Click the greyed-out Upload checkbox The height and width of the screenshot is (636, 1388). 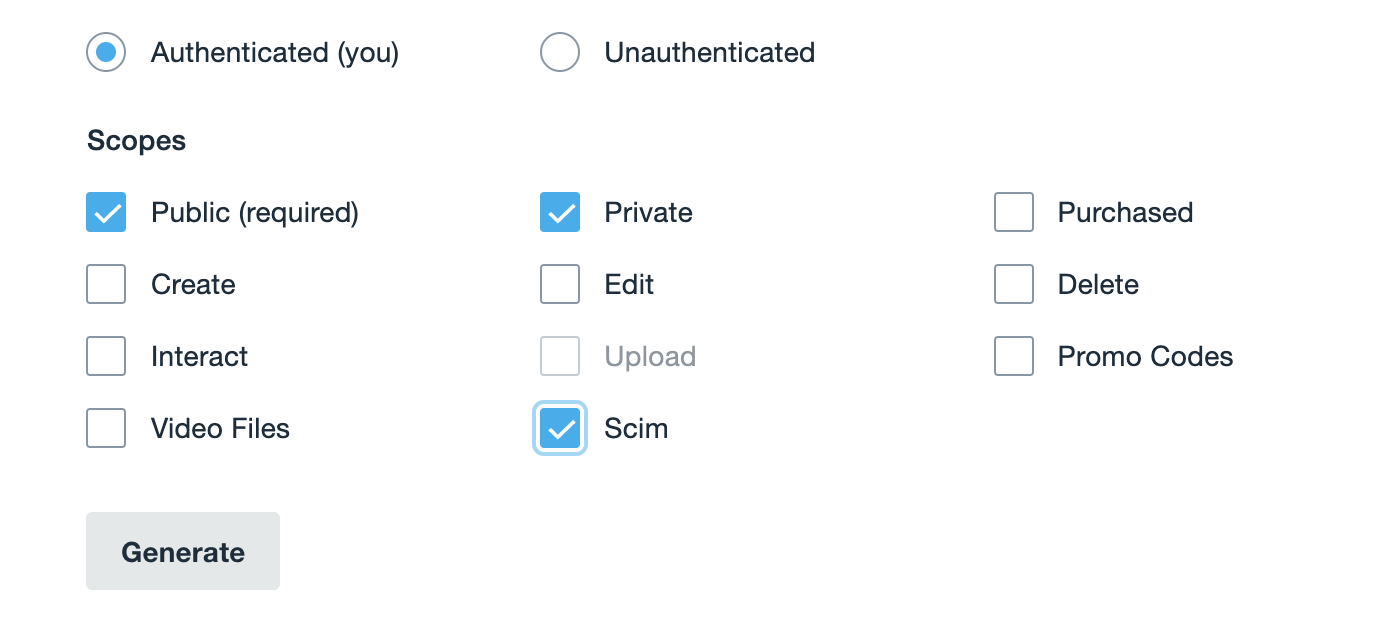click(560, 356)
